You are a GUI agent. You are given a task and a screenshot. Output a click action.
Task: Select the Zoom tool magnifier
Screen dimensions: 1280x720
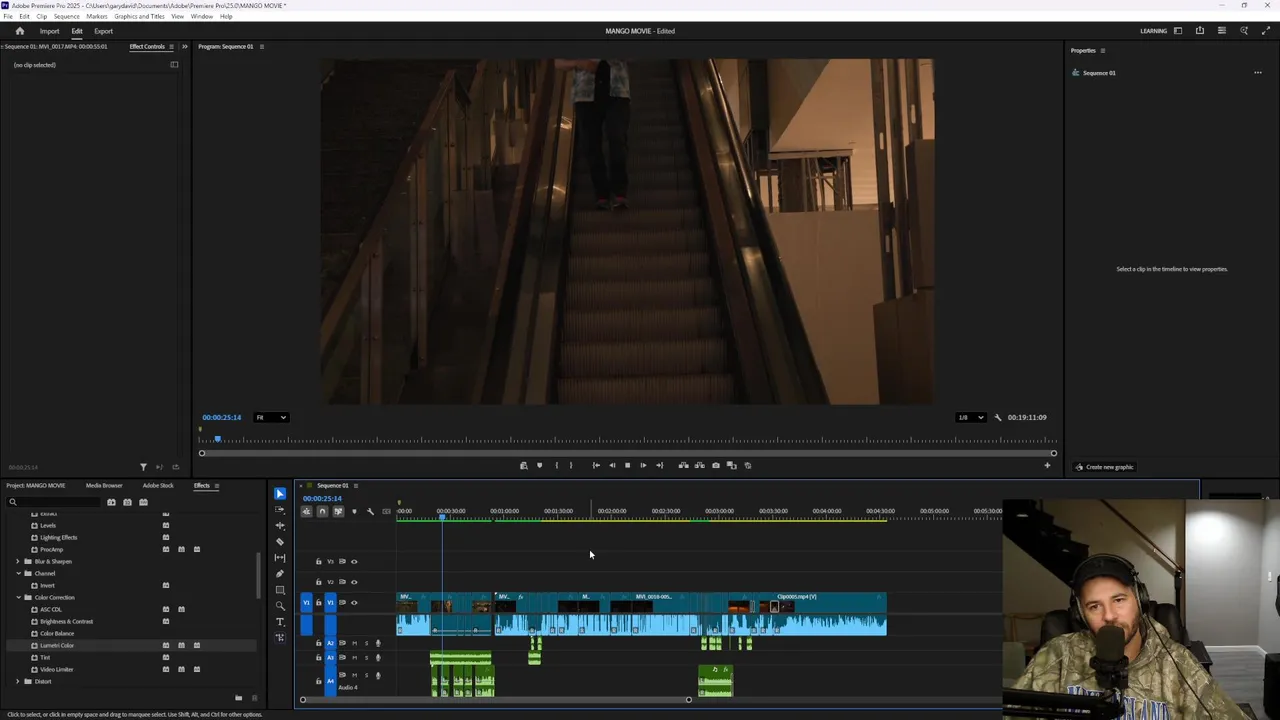click(280, 606)
